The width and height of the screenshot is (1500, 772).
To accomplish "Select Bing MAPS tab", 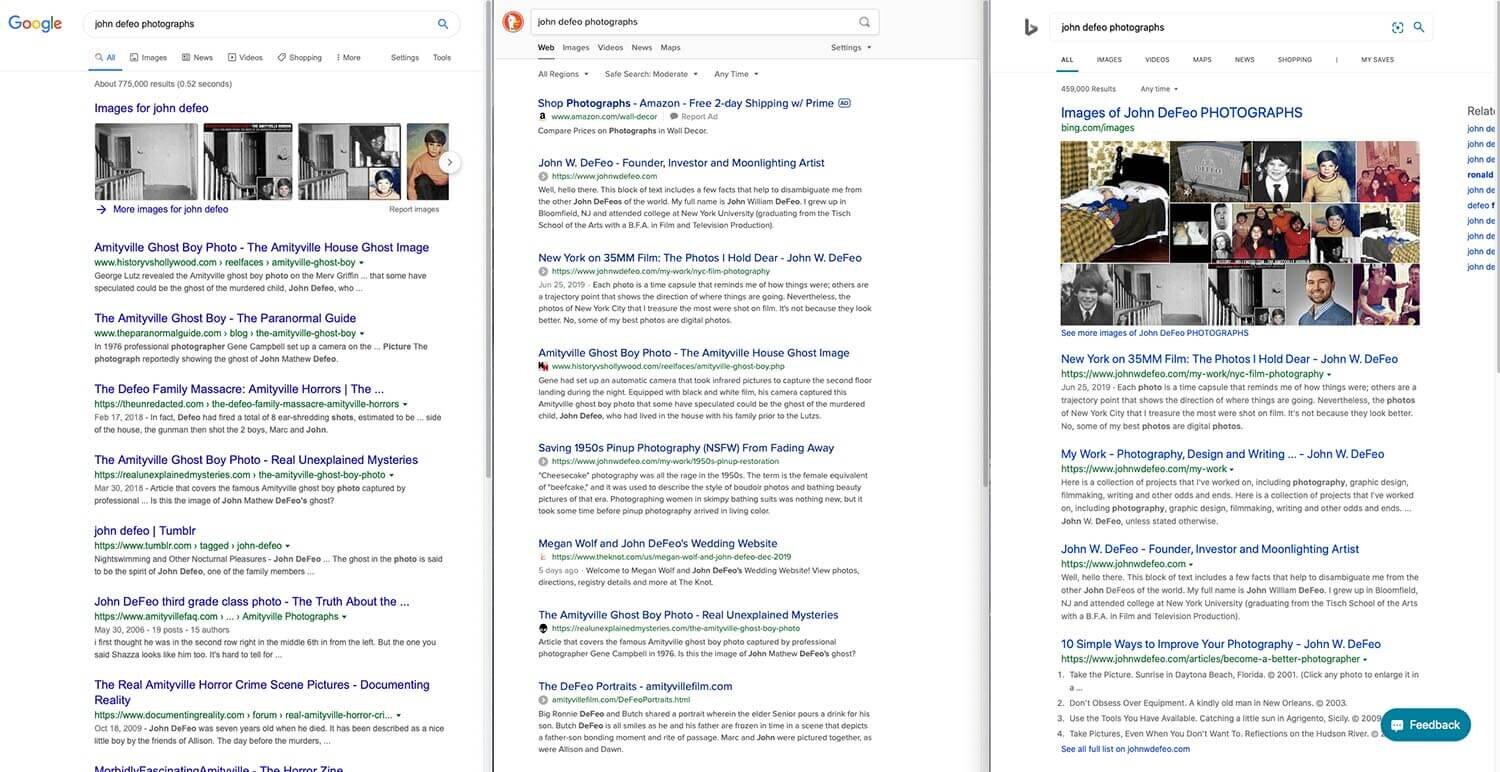I will (x=1202, y=60).
